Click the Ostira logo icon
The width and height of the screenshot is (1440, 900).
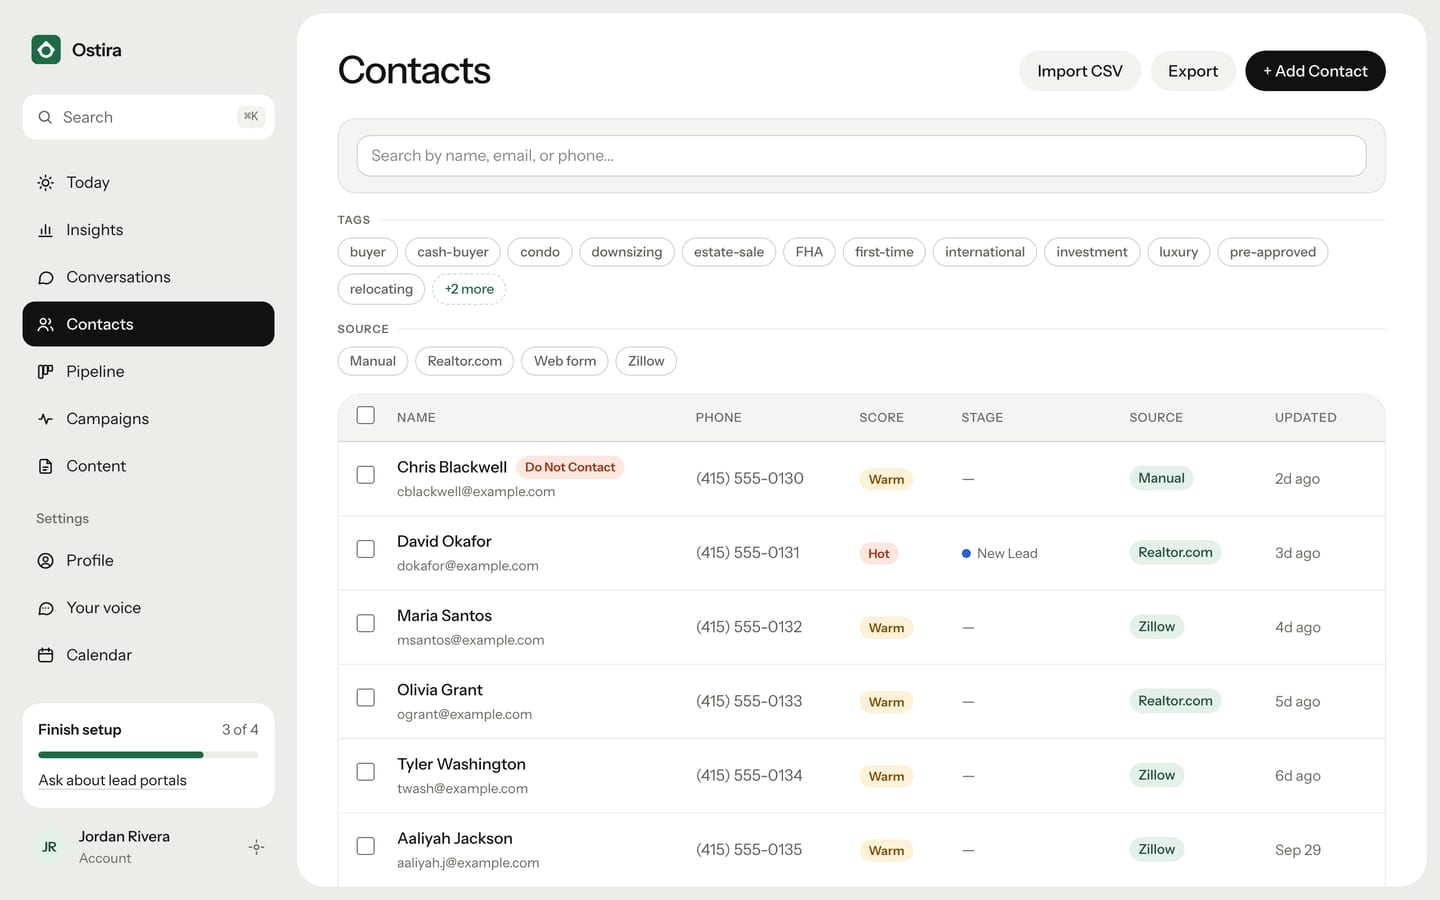pos(46,50)
